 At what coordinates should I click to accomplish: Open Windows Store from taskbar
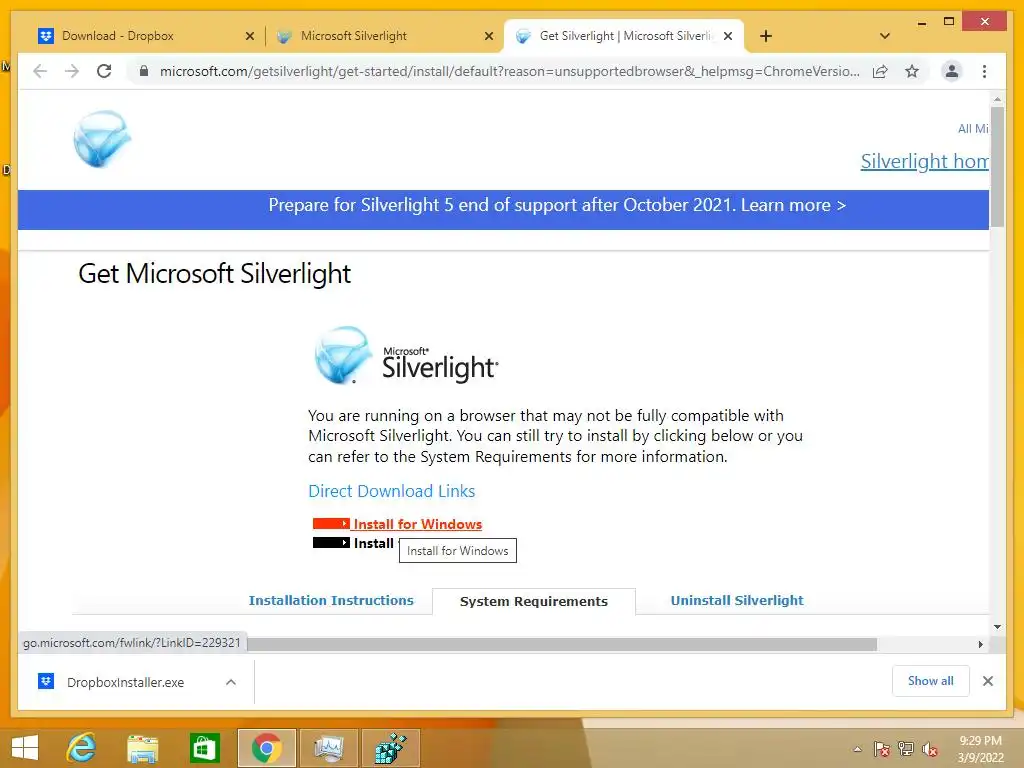(x=204, y=748)
